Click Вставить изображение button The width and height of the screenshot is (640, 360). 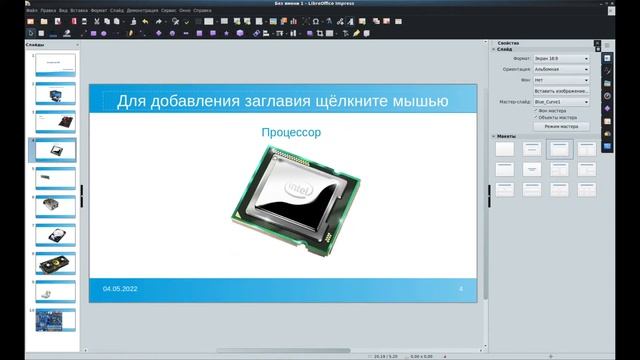(561, 91)
